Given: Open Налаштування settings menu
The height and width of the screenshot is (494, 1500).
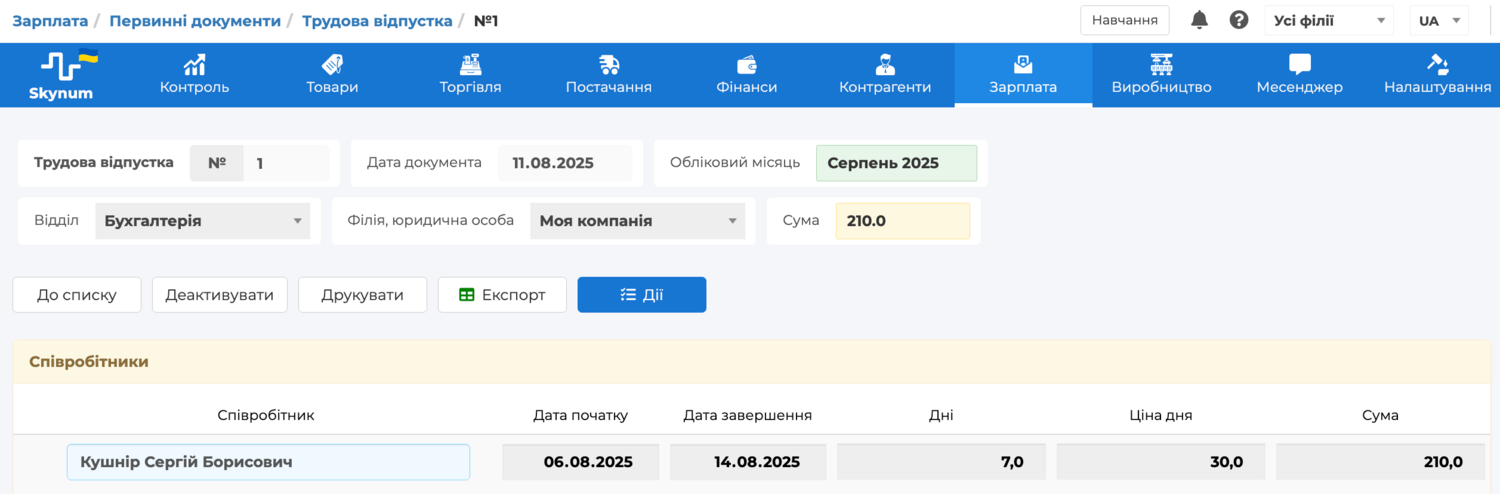Looking at the screenshot, I should pyautogui.click(x=1437, y=75).
